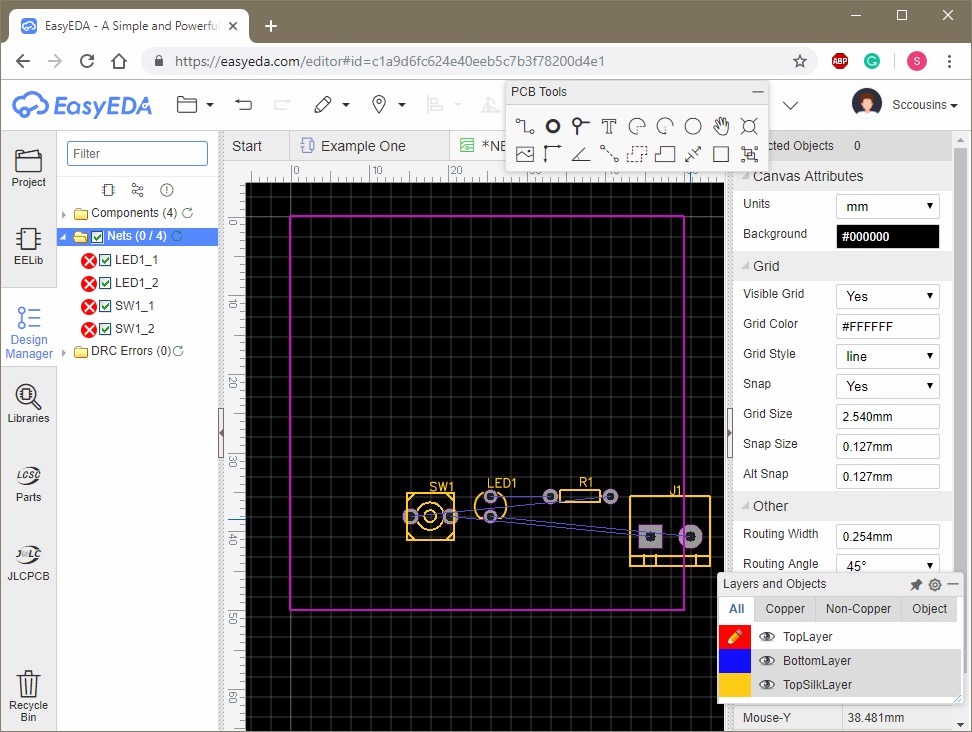Activate the Measure dimension tool
This screenshot has width=972, height=732.
(693, 154)
